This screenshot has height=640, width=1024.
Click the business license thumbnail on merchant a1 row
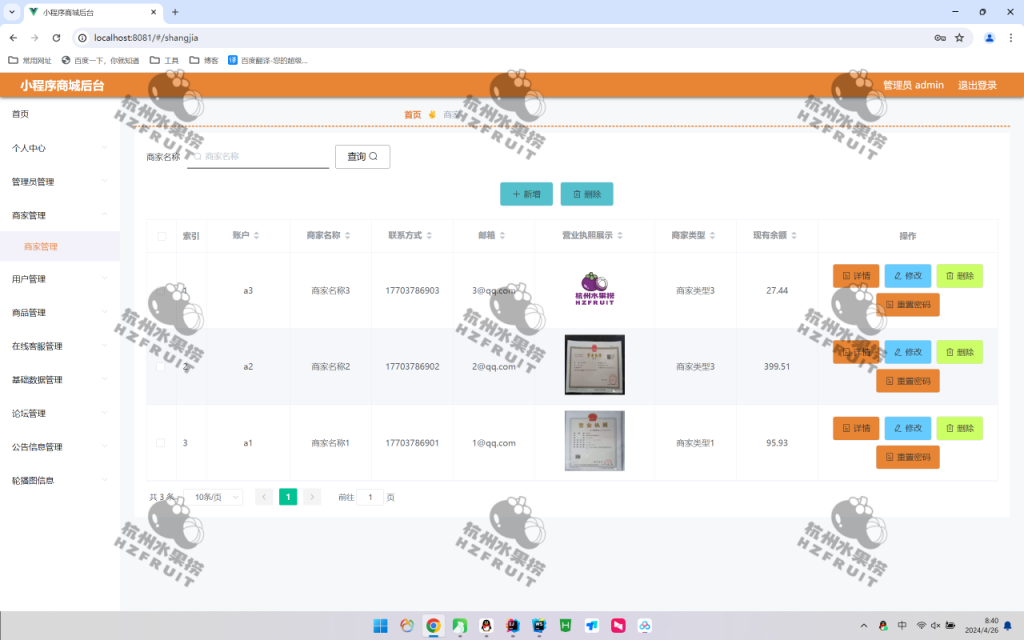click(x=594, y=441)
